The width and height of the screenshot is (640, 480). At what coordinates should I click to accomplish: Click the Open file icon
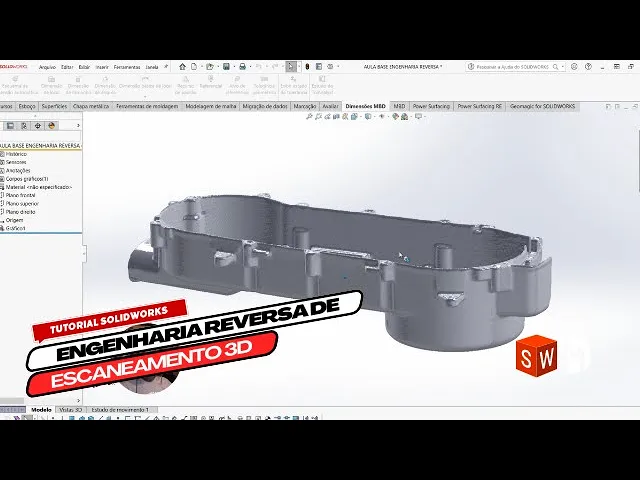click(209, 67)
